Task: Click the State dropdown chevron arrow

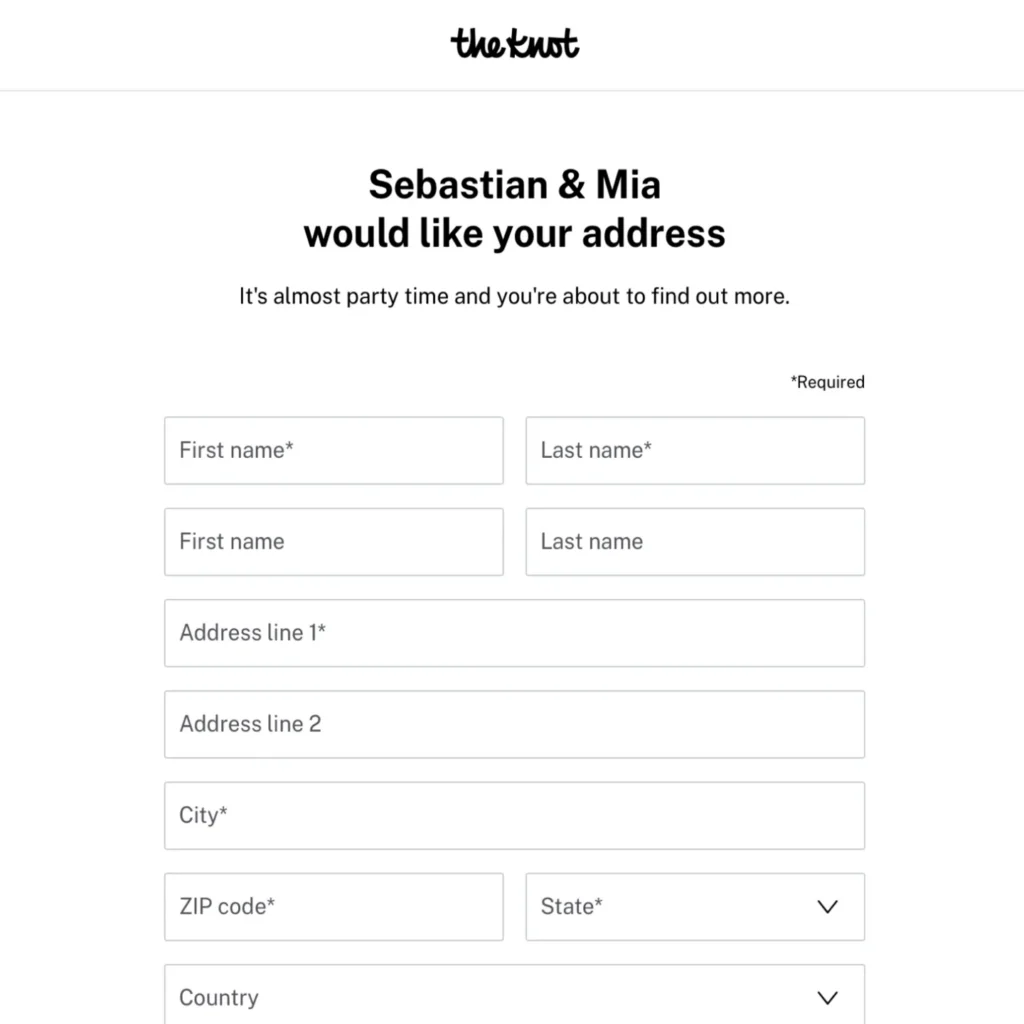Action: [827, 906]
